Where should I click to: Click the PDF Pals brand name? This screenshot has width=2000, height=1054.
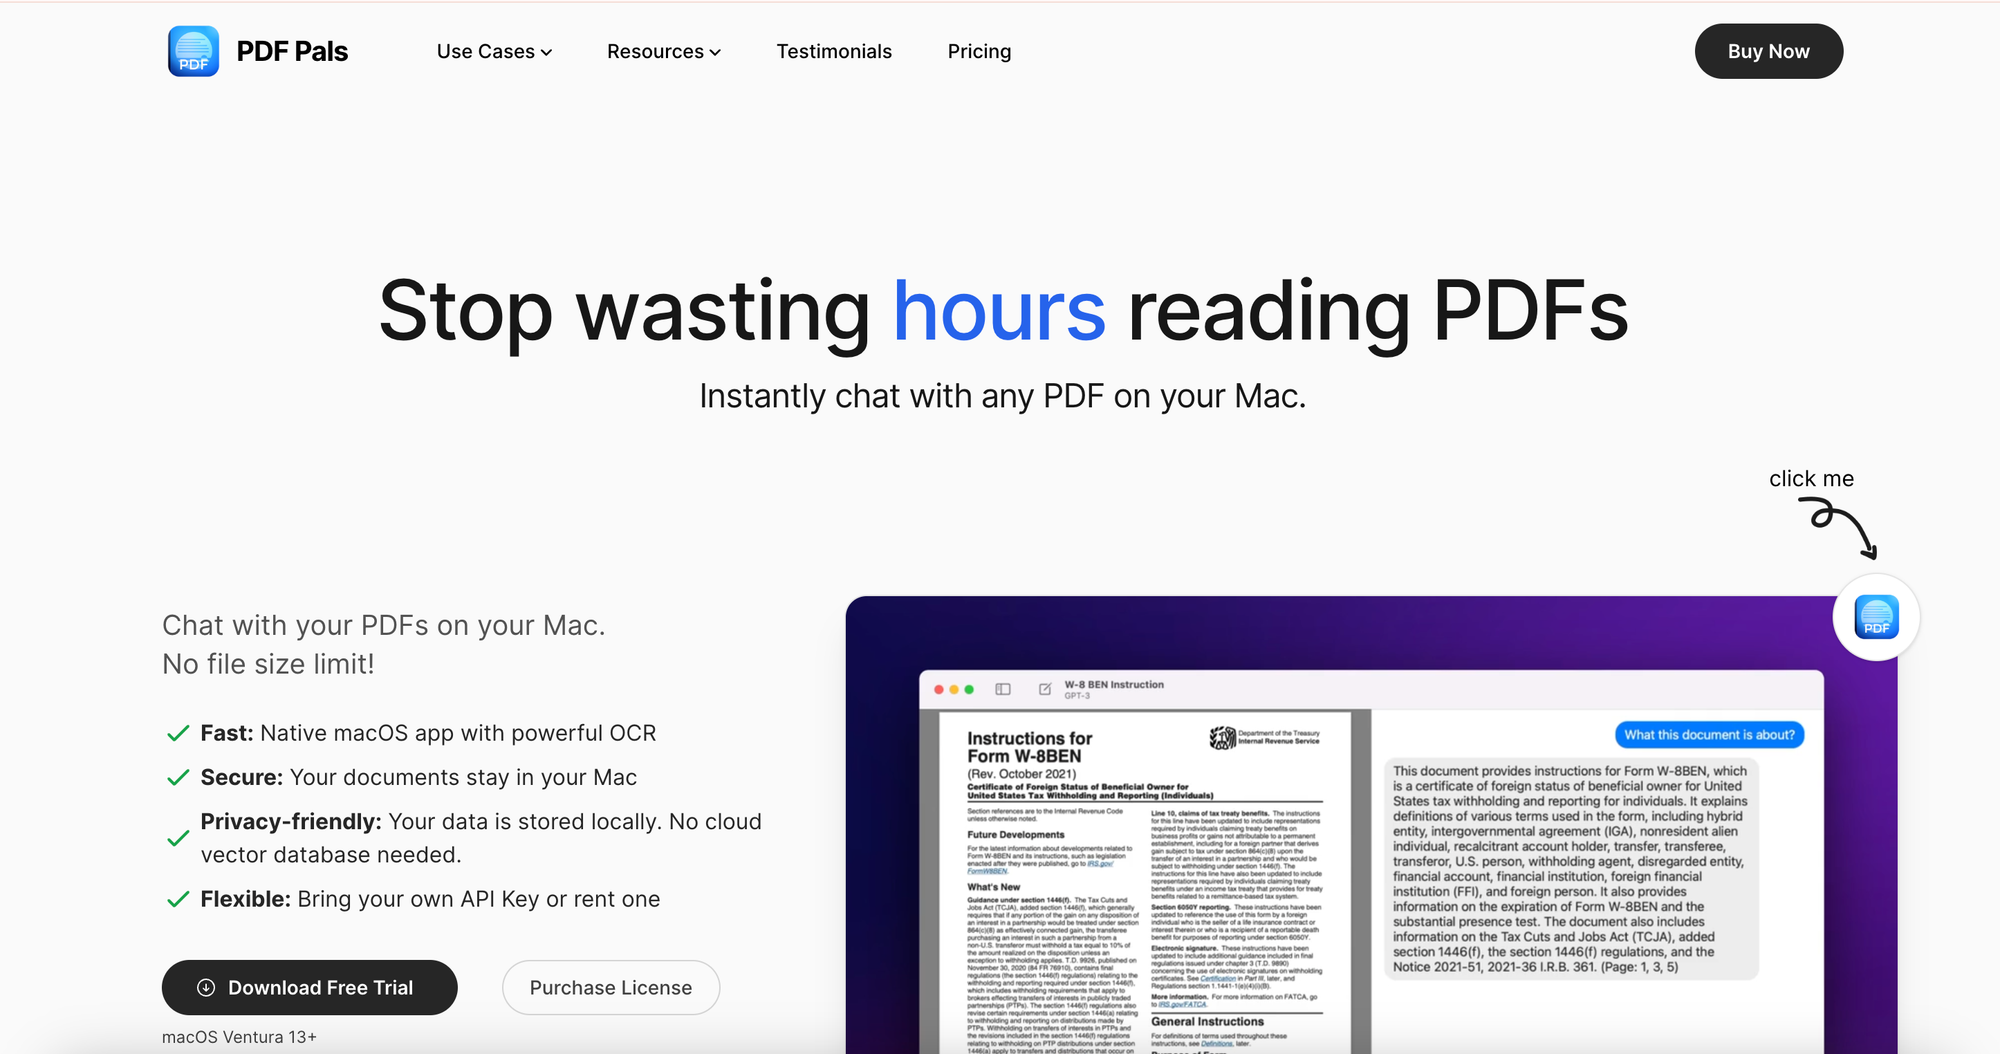[292, 51]
